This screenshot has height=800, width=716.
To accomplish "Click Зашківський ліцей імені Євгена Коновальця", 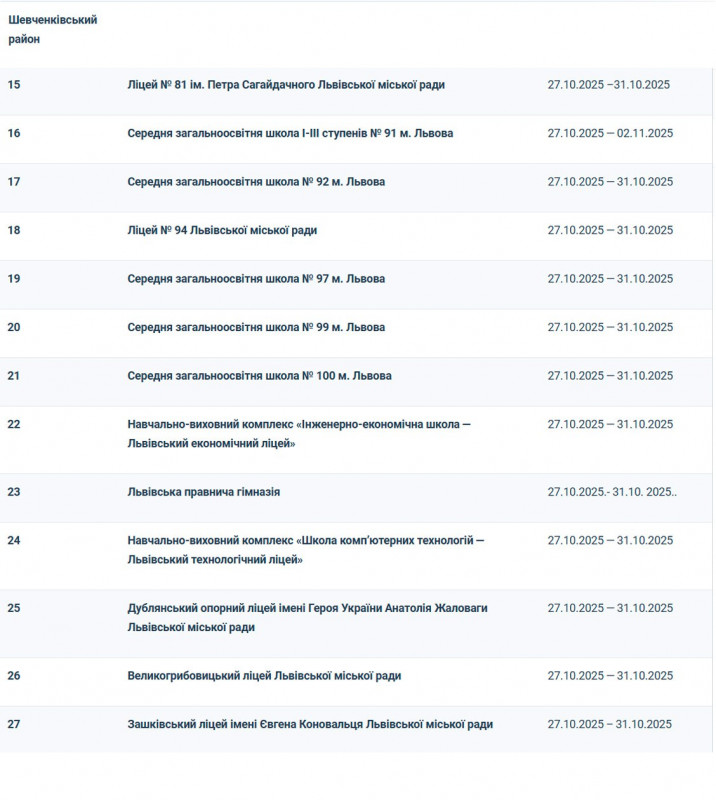I will 310,724.
